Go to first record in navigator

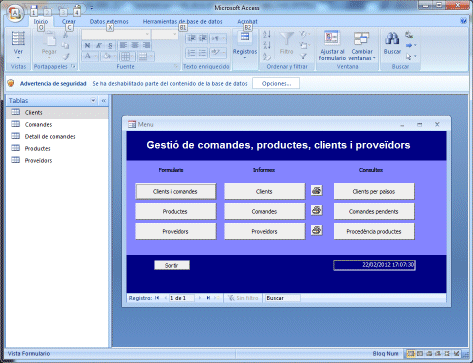pos(157,298)
